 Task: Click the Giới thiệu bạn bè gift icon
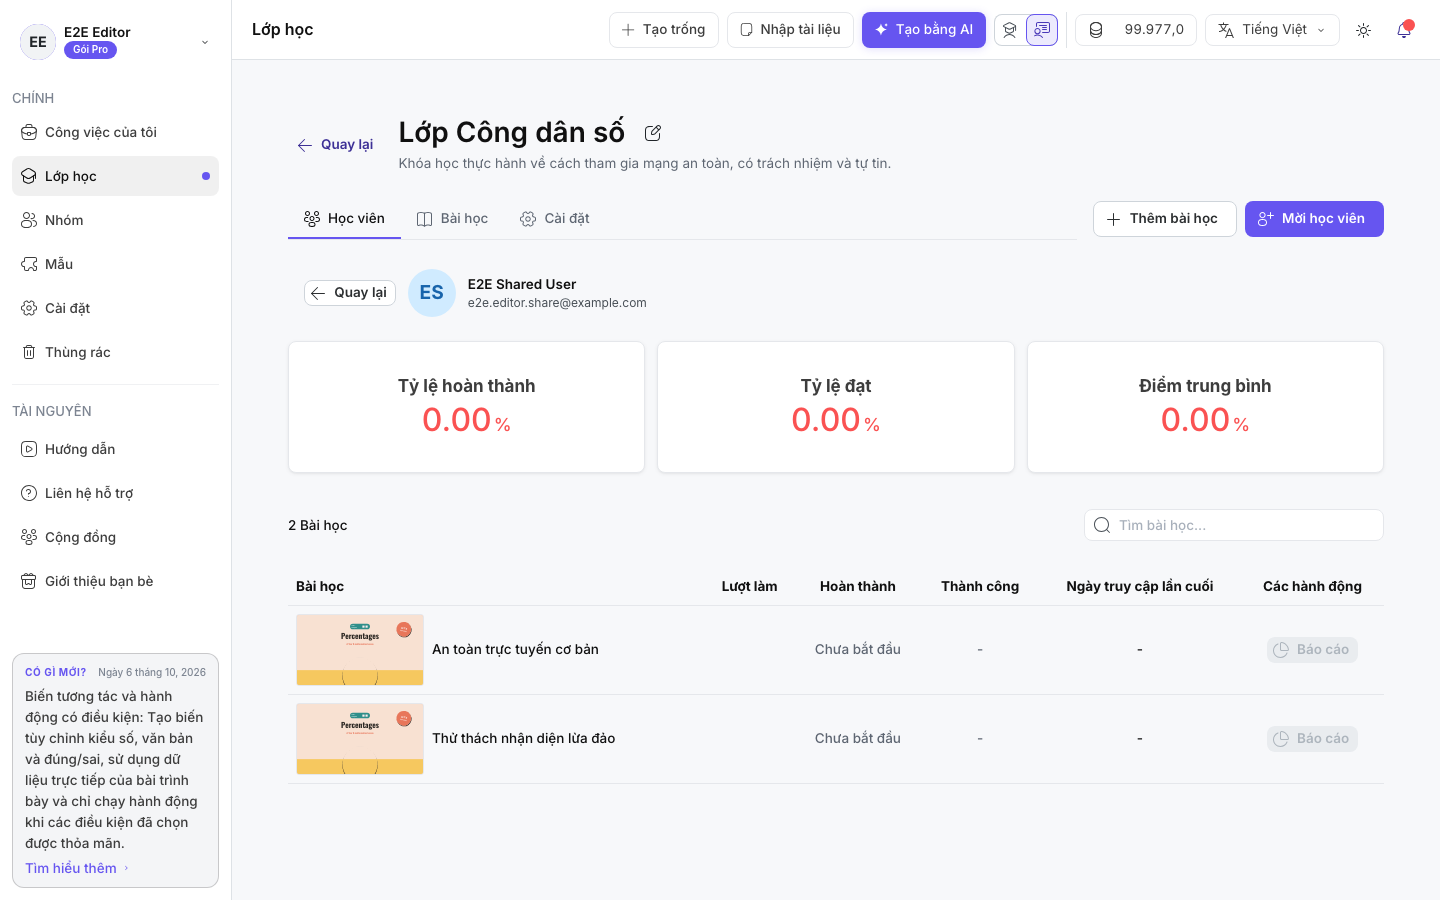[29, 581]
